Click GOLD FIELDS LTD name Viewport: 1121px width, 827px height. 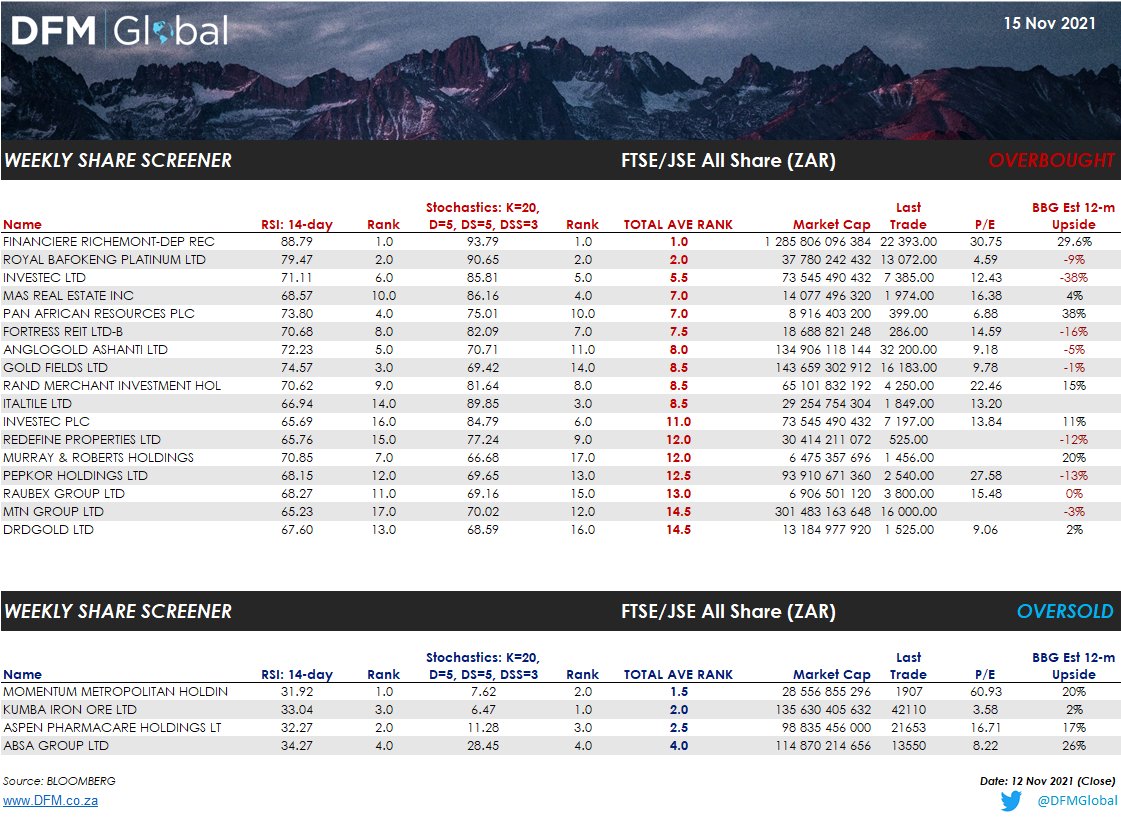coord(55,367)
